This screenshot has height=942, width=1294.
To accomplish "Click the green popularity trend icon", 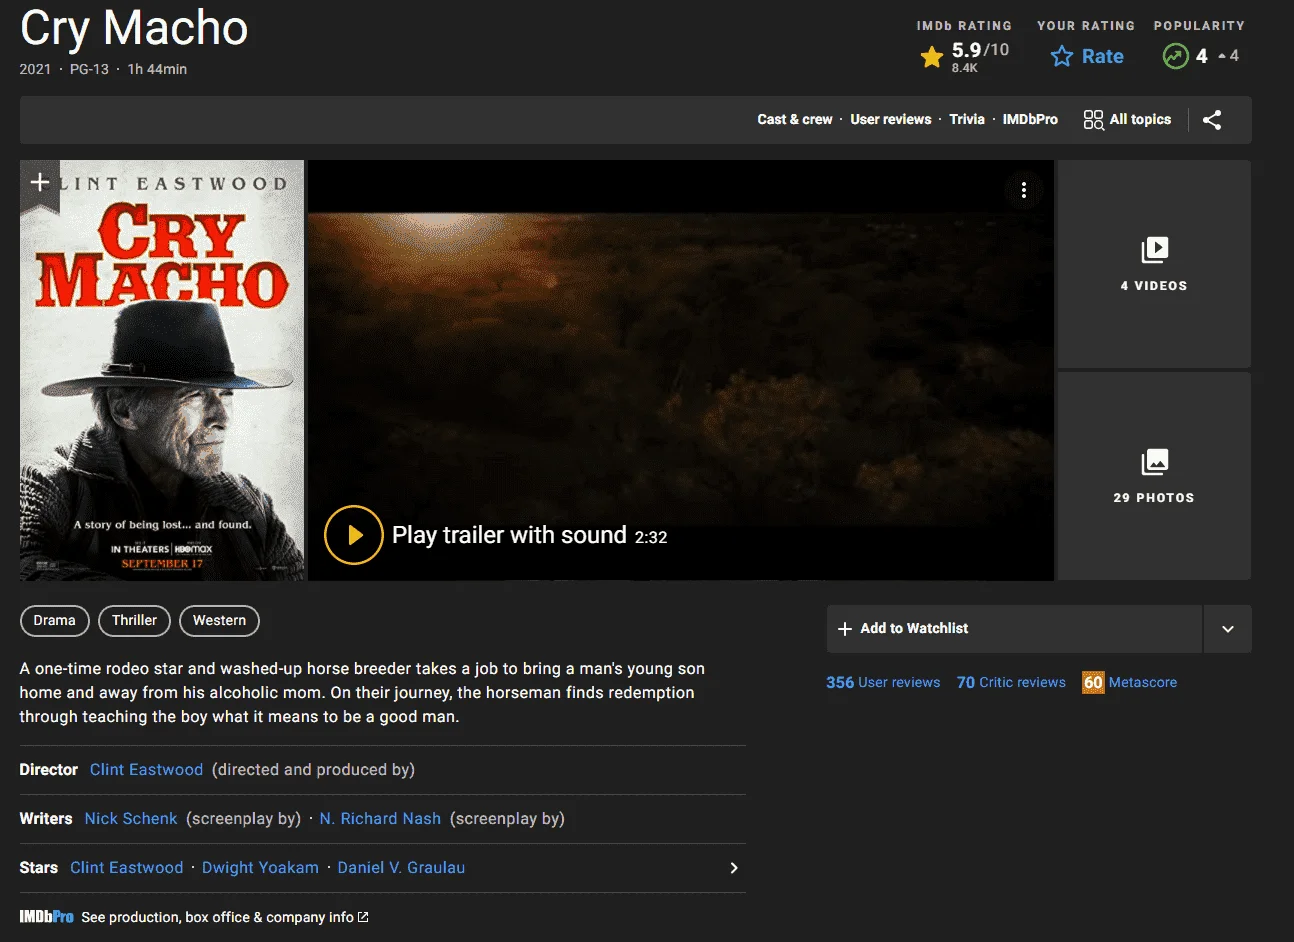I will click(1175, 56).
